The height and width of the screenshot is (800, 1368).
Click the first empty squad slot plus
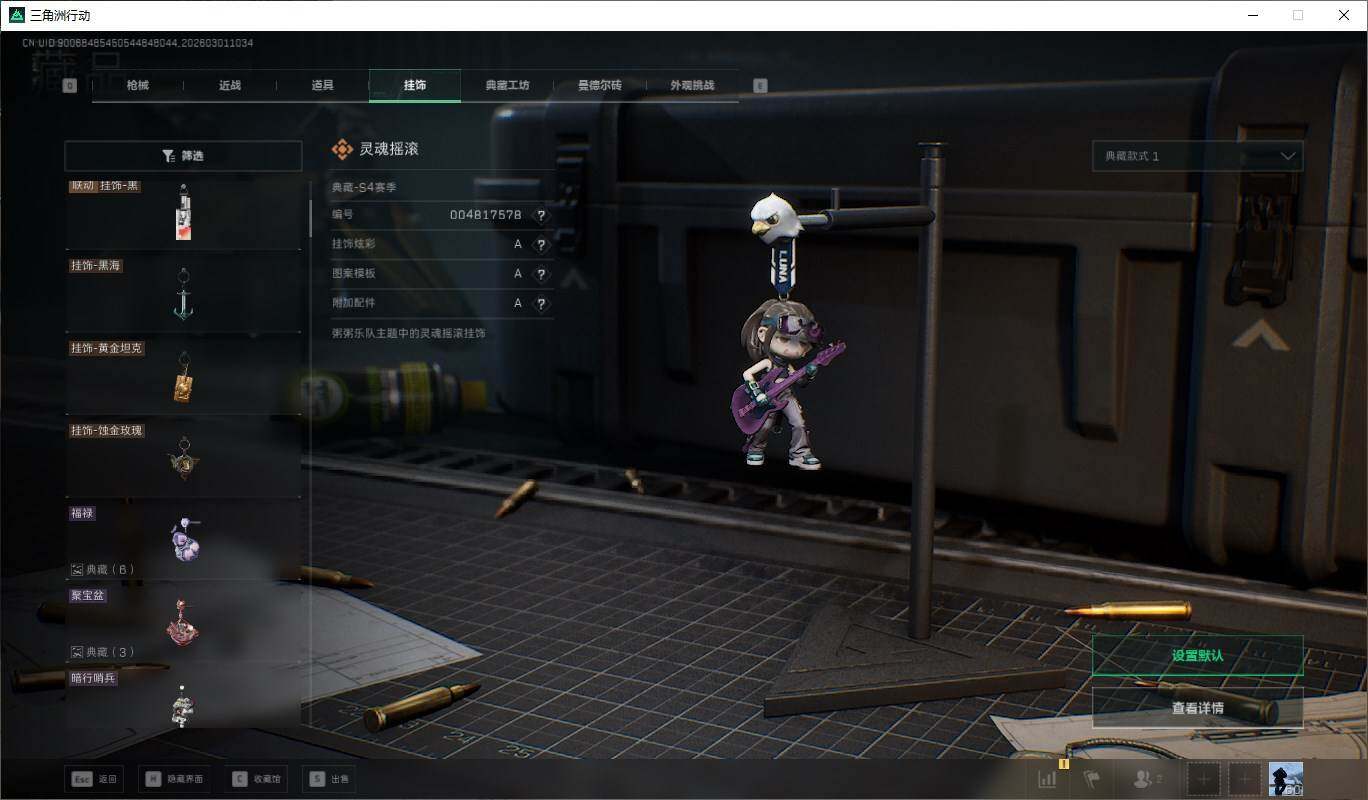pos(1204,779)
